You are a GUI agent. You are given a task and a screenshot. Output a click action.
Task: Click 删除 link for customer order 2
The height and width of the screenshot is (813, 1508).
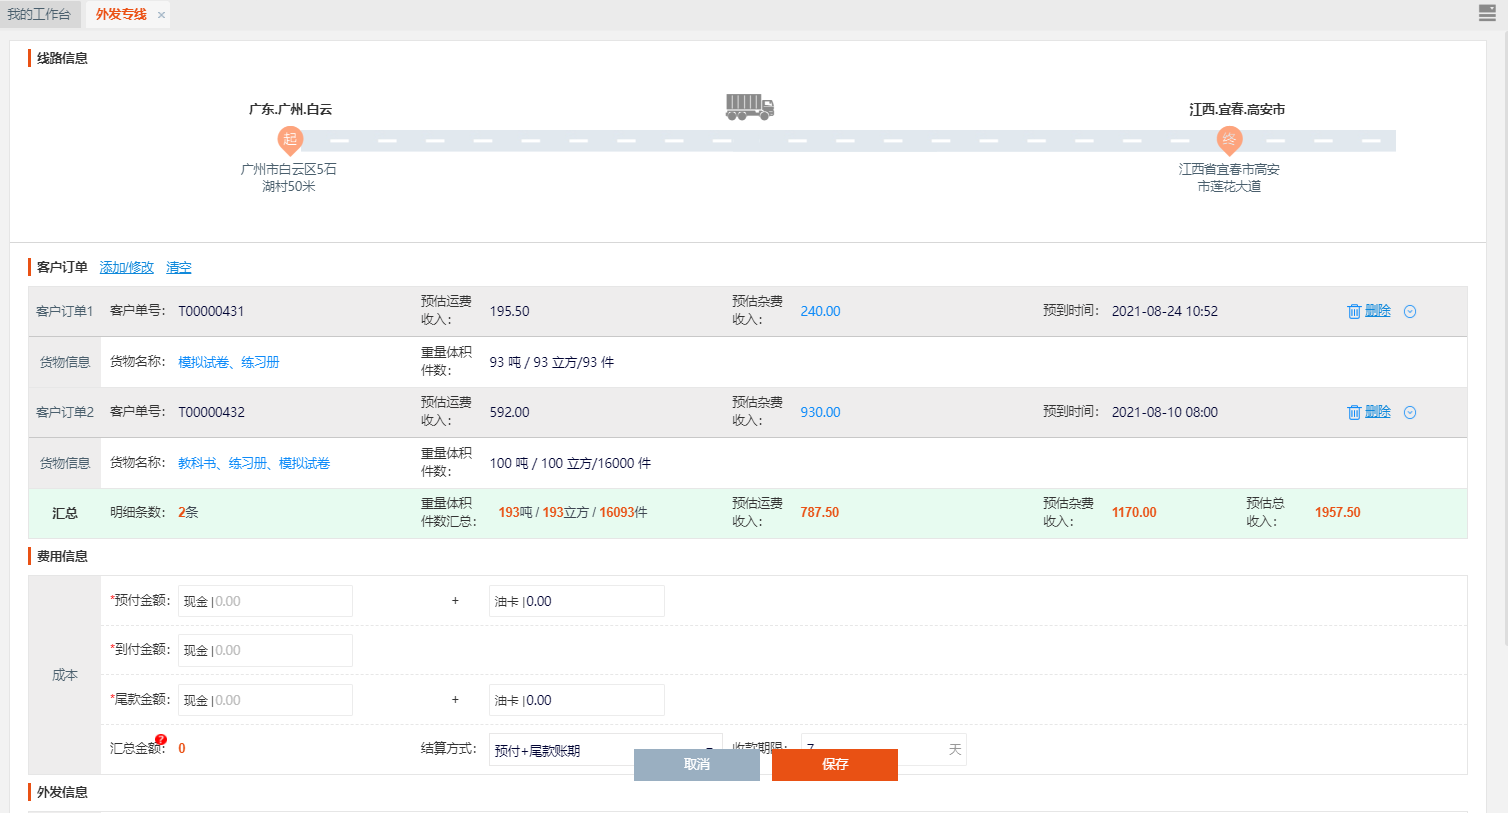tap(1378, 412)
